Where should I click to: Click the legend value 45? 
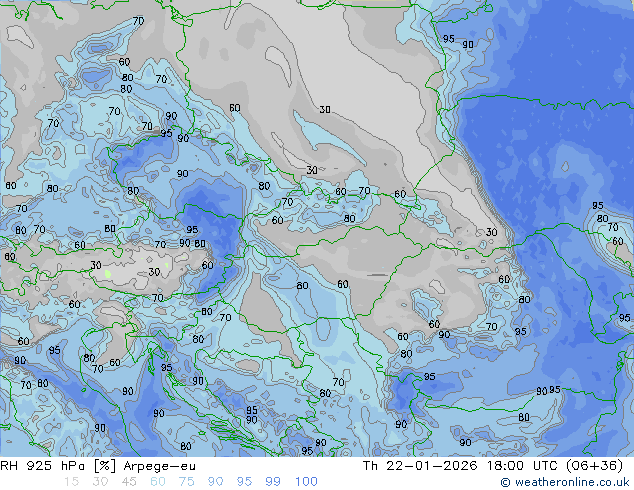tap(129, 482)
